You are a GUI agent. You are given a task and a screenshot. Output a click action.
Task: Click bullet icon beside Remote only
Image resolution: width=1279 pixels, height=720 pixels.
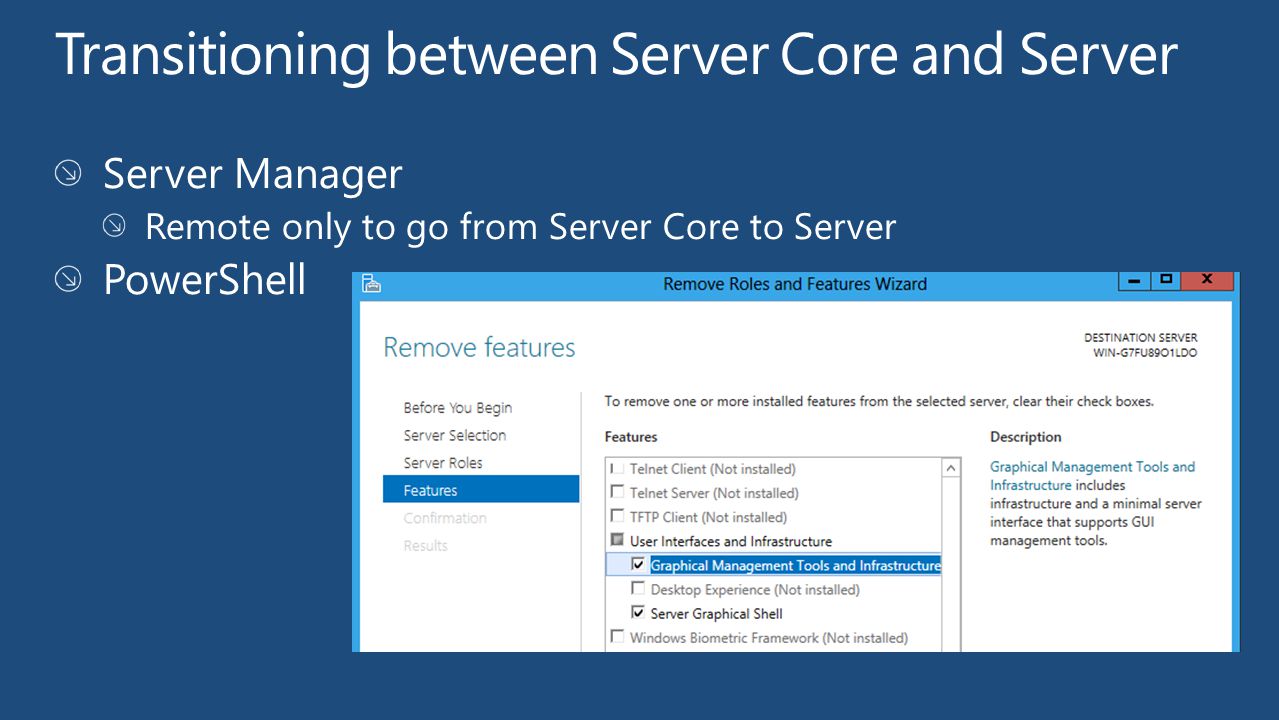click(x=115, y=227)
